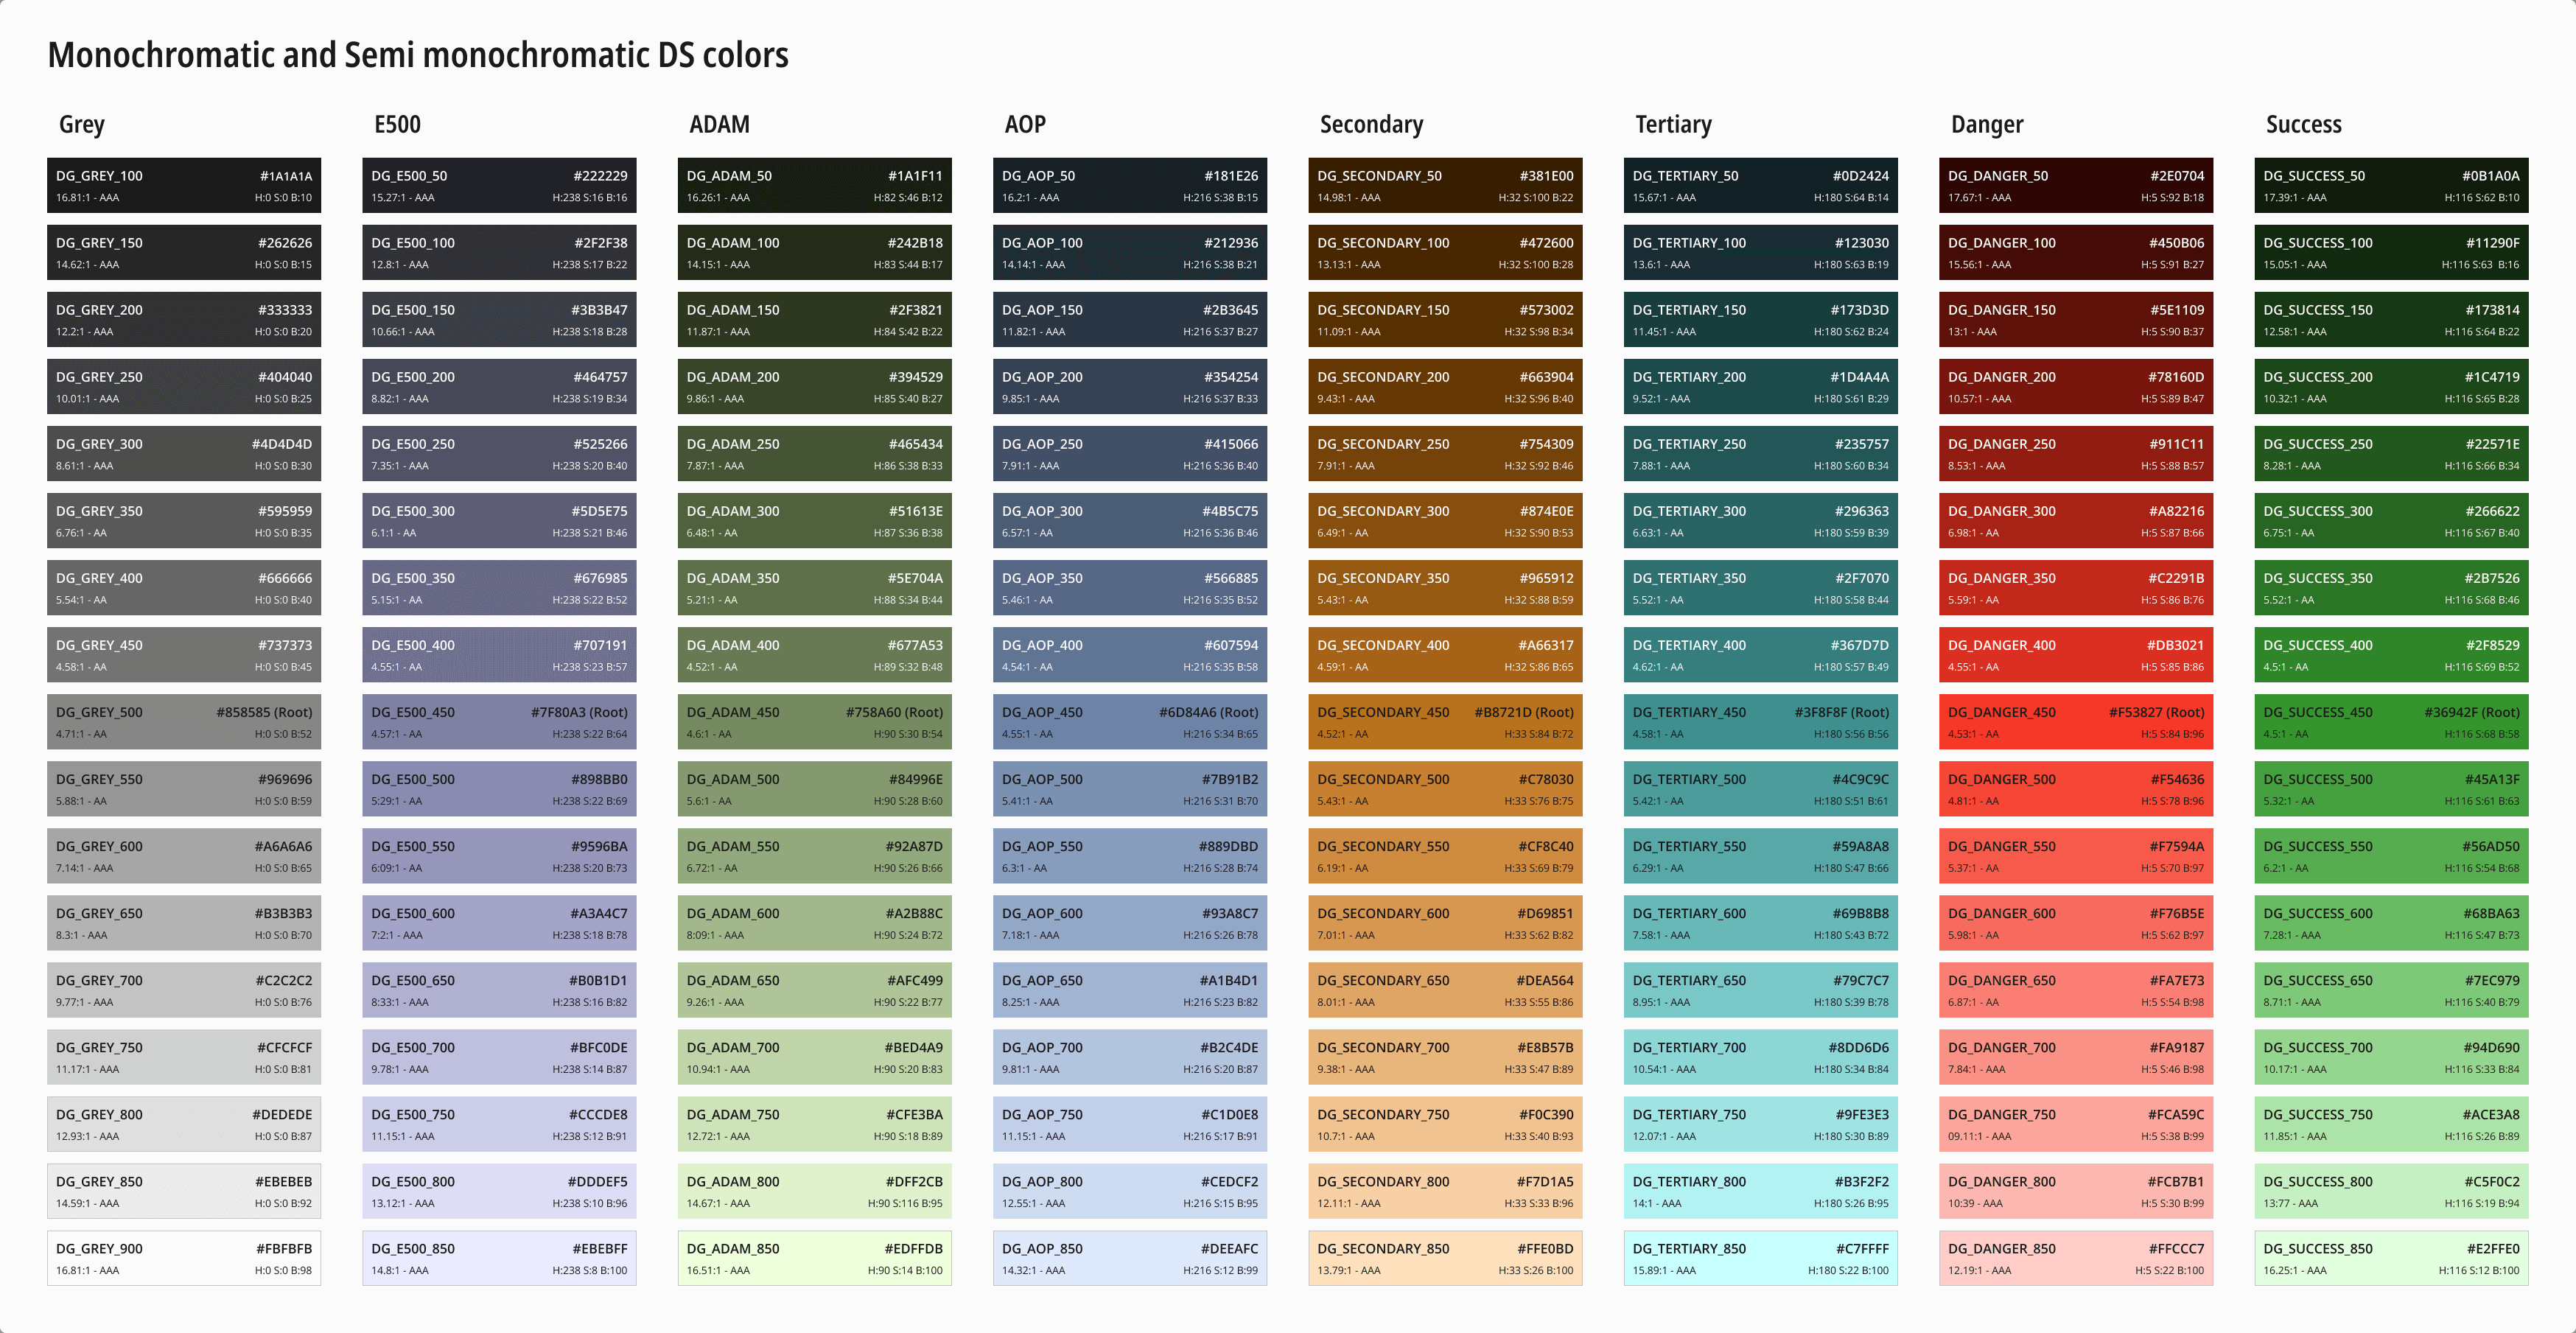
Task: Choose the DG_ADAM_300 swatch
Action: coord(815,521)
